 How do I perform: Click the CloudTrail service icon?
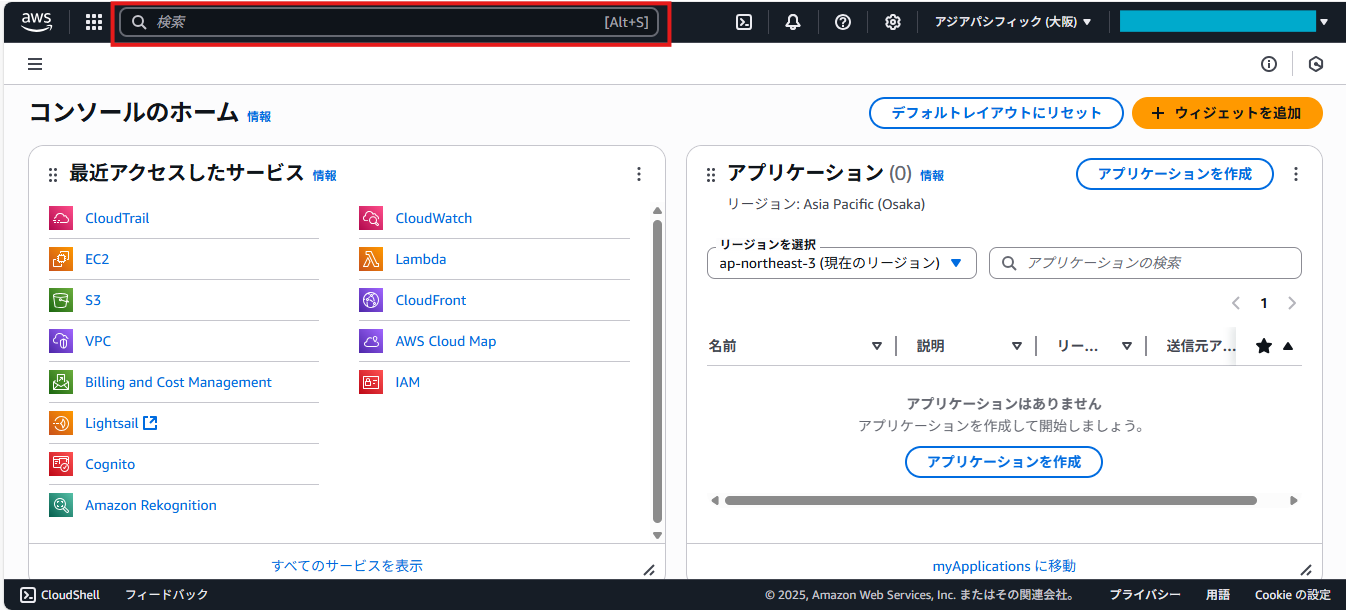(x=61, y=218)
